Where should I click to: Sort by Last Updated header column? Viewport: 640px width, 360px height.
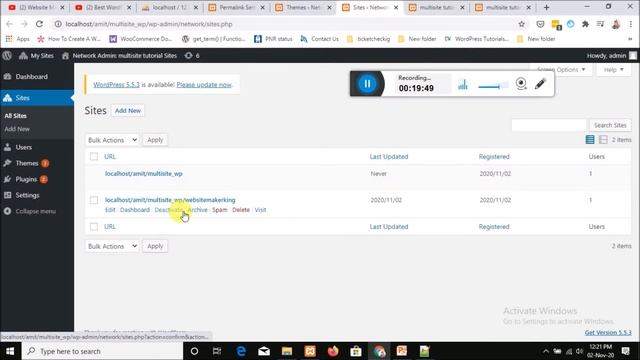tap(389, 157)
